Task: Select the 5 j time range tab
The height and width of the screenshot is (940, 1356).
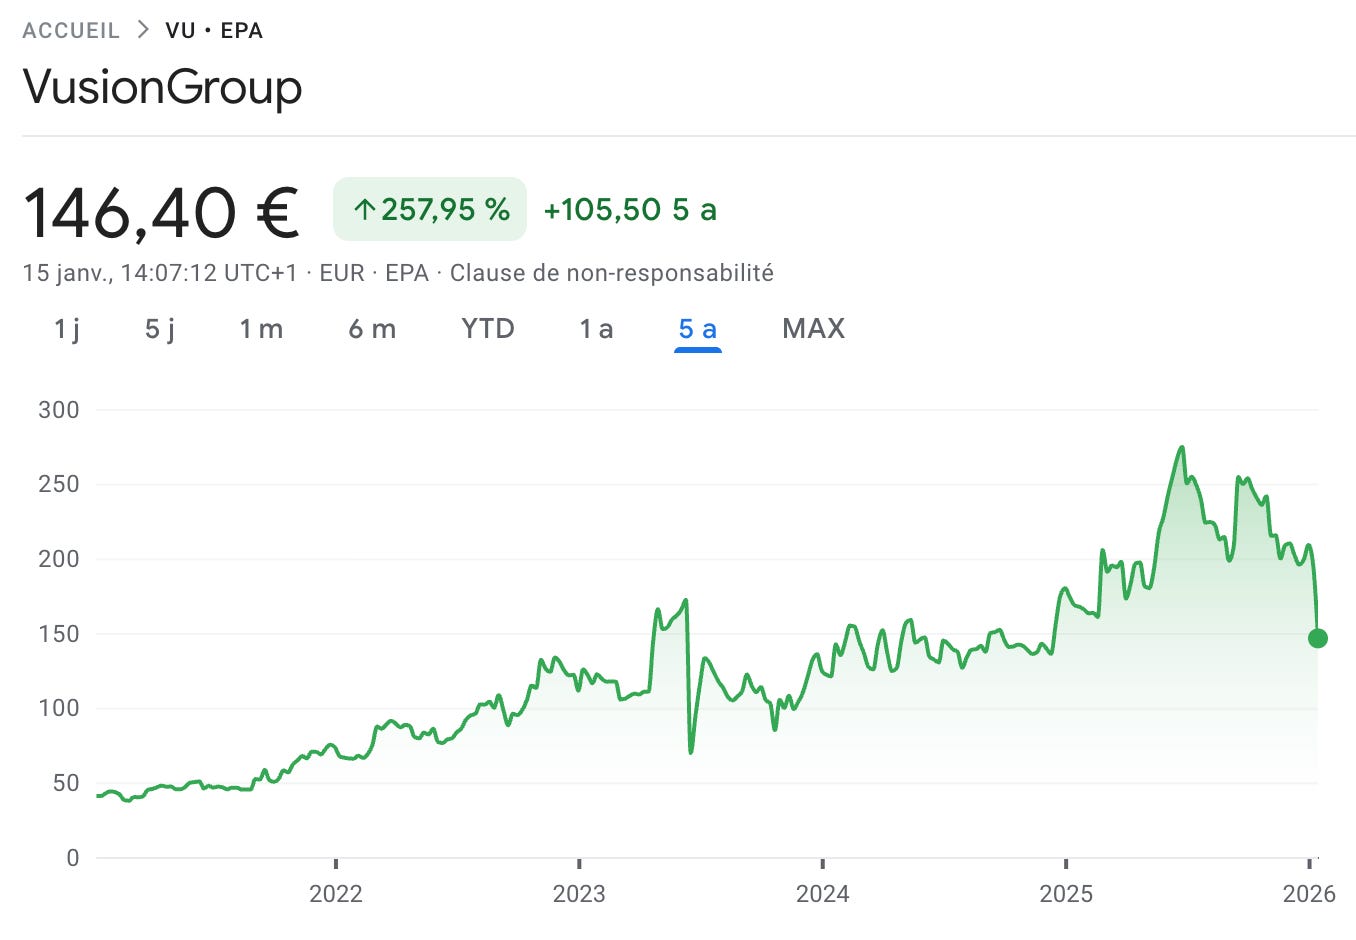Action: [x=160, y=329]
